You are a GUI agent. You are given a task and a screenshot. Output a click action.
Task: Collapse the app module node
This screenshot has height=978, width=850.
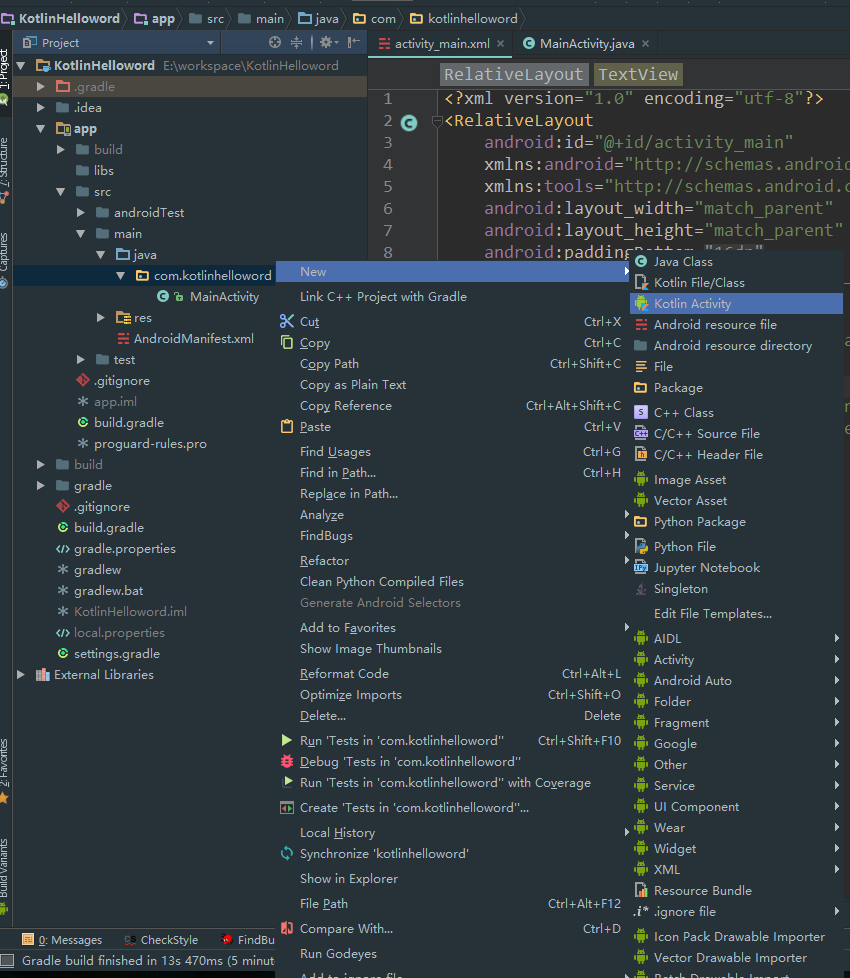click(41, 128)
